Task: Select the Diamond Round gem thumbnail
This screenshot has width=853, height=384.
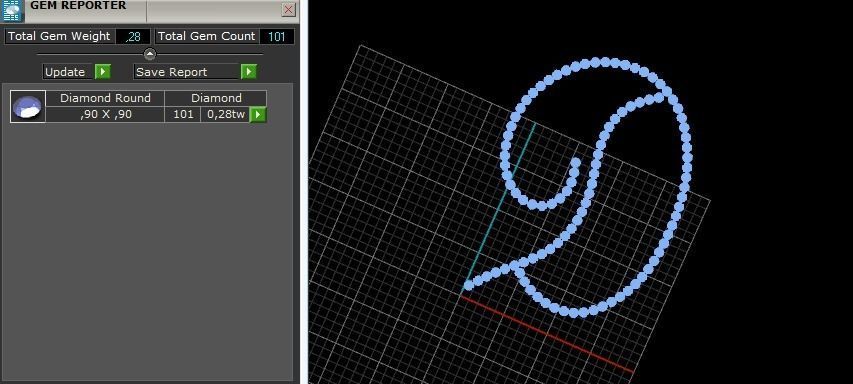Action: [x=28, y=107]
